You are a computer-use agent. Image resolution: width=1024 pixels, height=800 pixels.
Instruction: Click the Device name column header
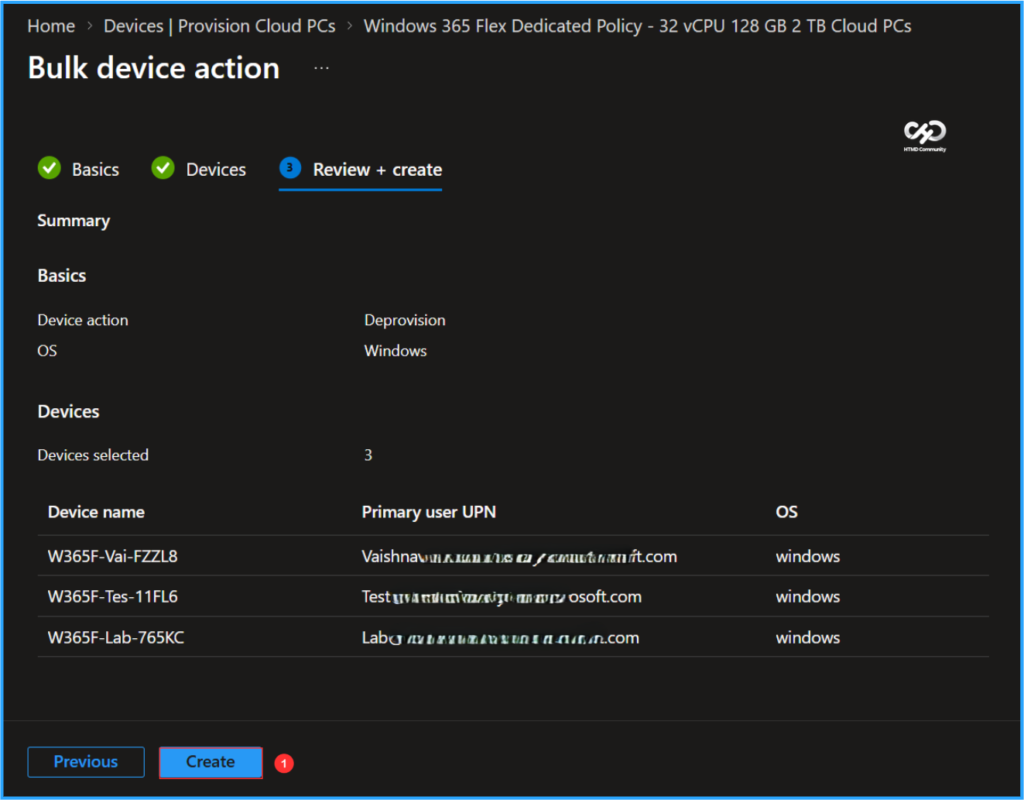coord(96,512)
